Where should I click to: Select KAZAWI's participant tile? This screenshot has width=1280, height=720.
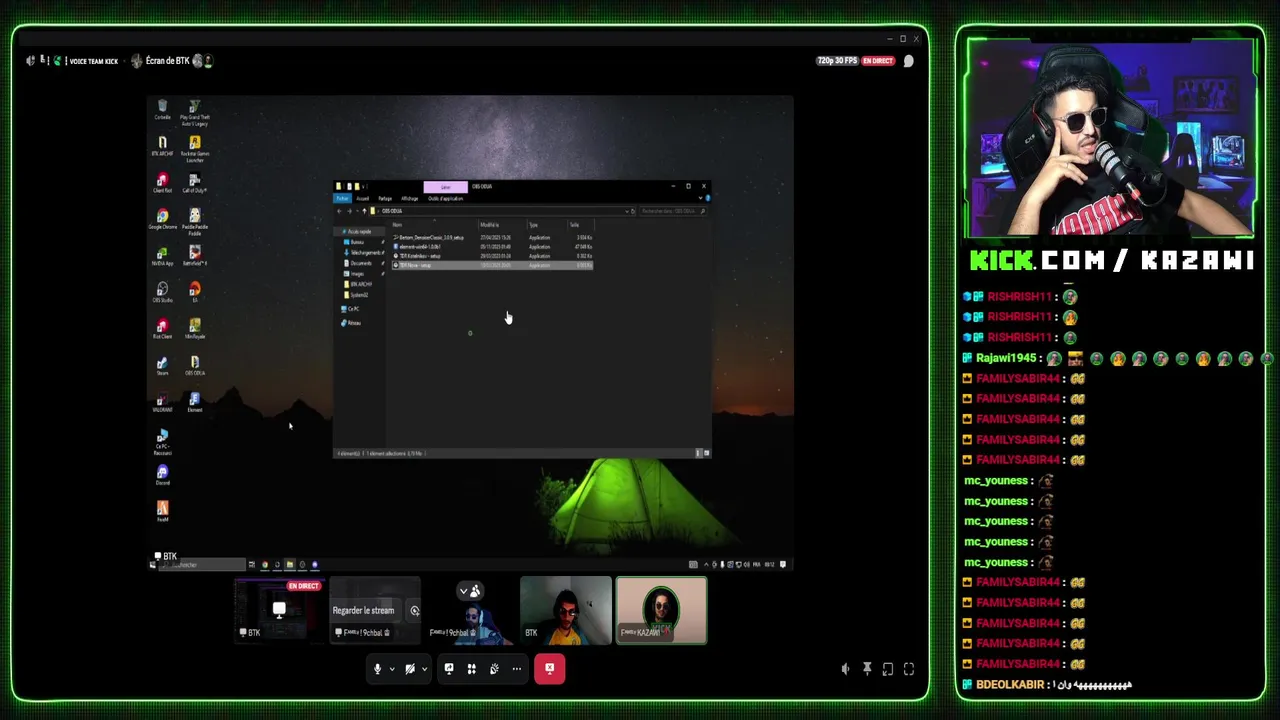click(661, 610)
